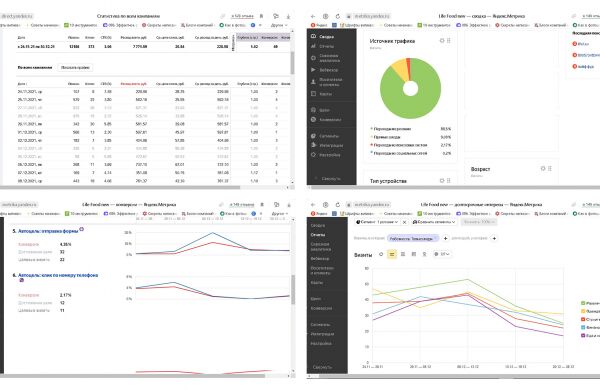Open Конверсии in interests window sidebar
The height and width of the screenshot is (391, 600).
point(321,308)
